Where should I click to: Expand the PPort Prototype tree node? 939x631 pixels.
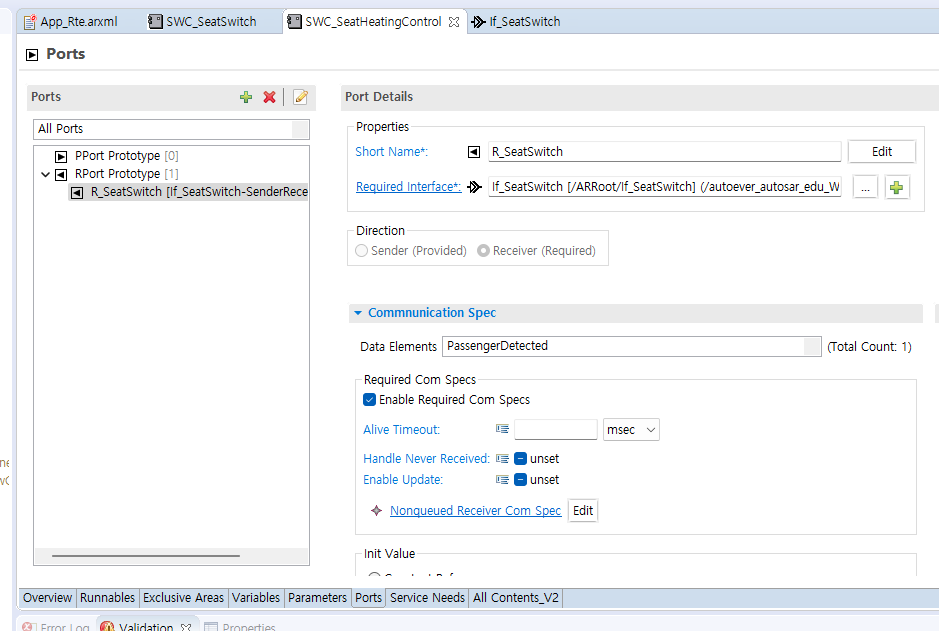point(57,155)
